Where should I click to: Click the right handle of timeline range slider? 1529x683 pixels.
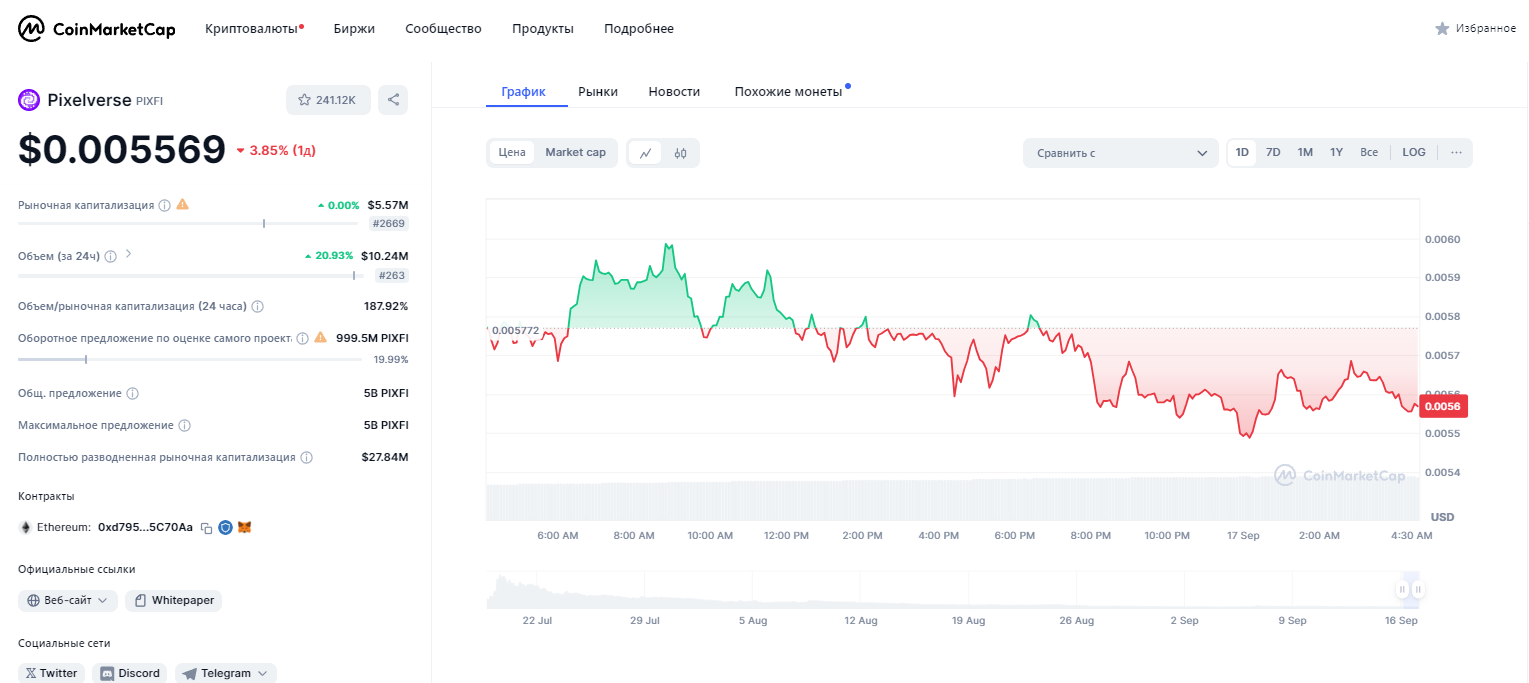coord(1418,590)
